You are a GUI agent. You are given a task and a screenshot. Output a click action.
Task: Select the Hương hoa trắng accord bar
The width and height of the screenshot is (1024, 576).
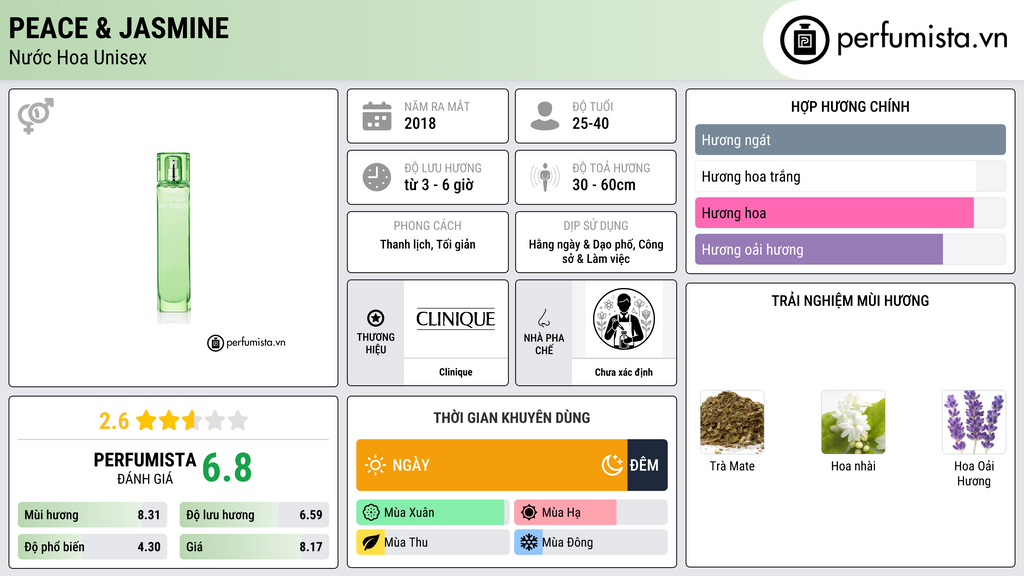pos(850,176)
